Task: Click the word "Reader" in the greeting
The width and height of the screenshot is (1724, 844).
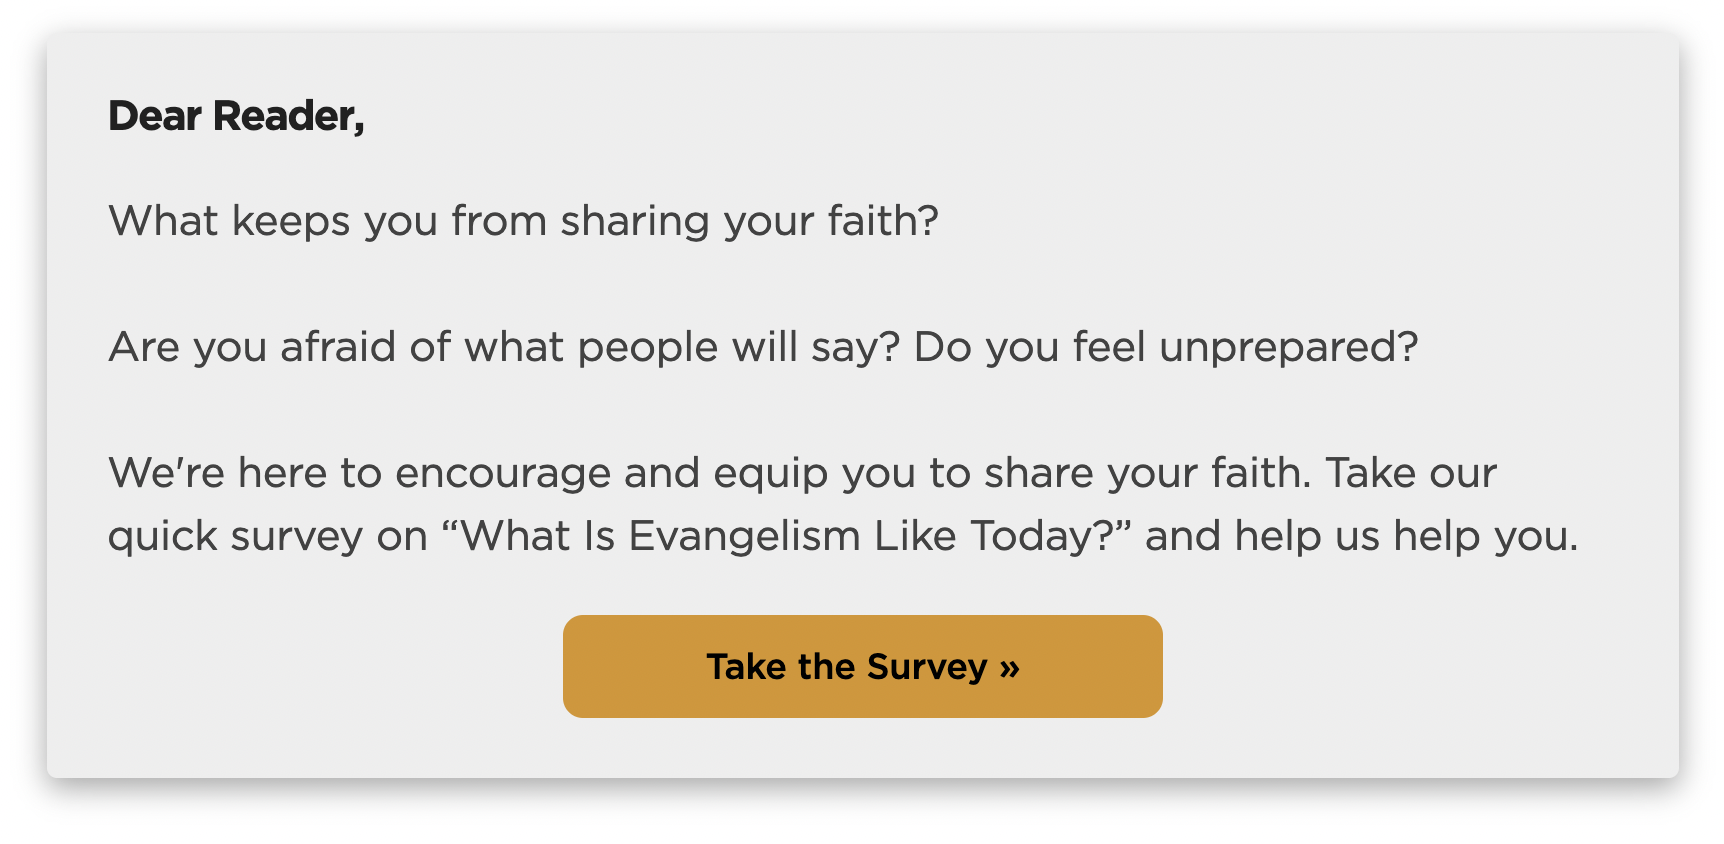Action: click(x=283, y=116)
